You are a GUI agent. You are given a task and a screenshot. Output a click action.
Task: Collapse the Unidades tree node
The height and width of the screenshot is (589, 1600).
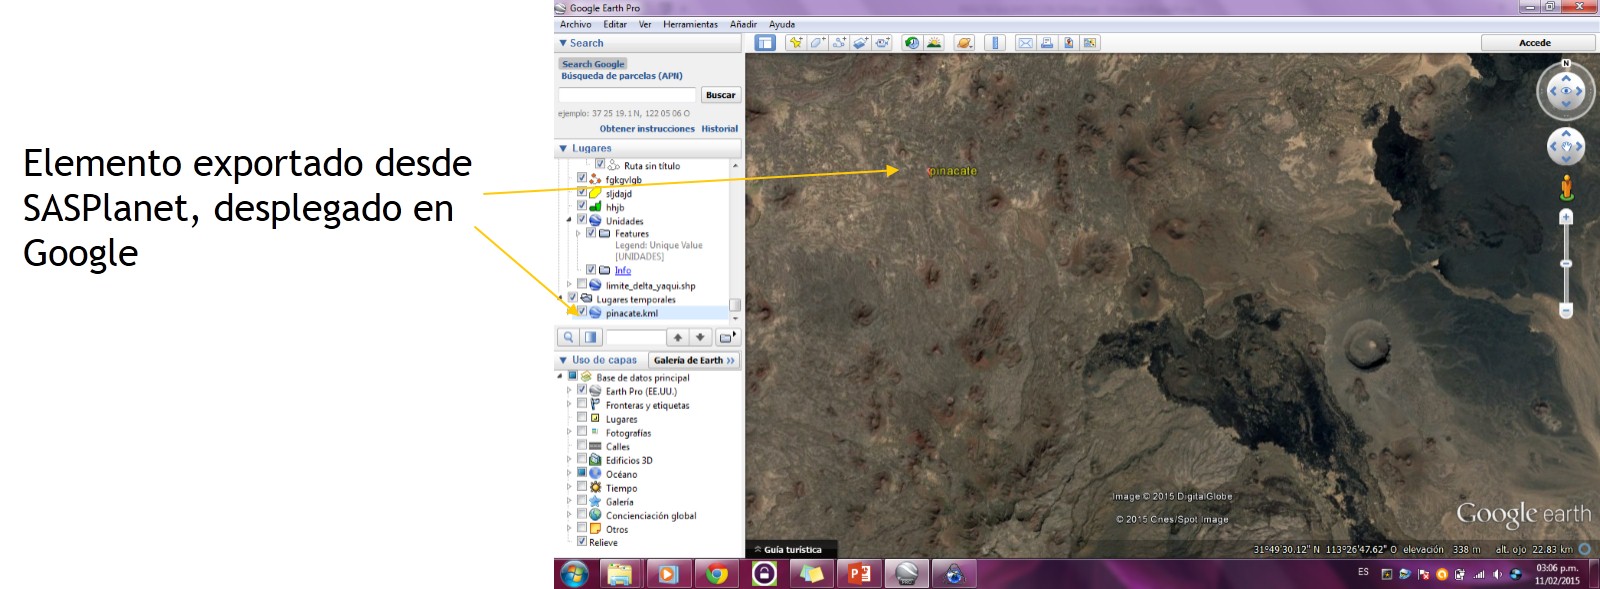[570, 220]
